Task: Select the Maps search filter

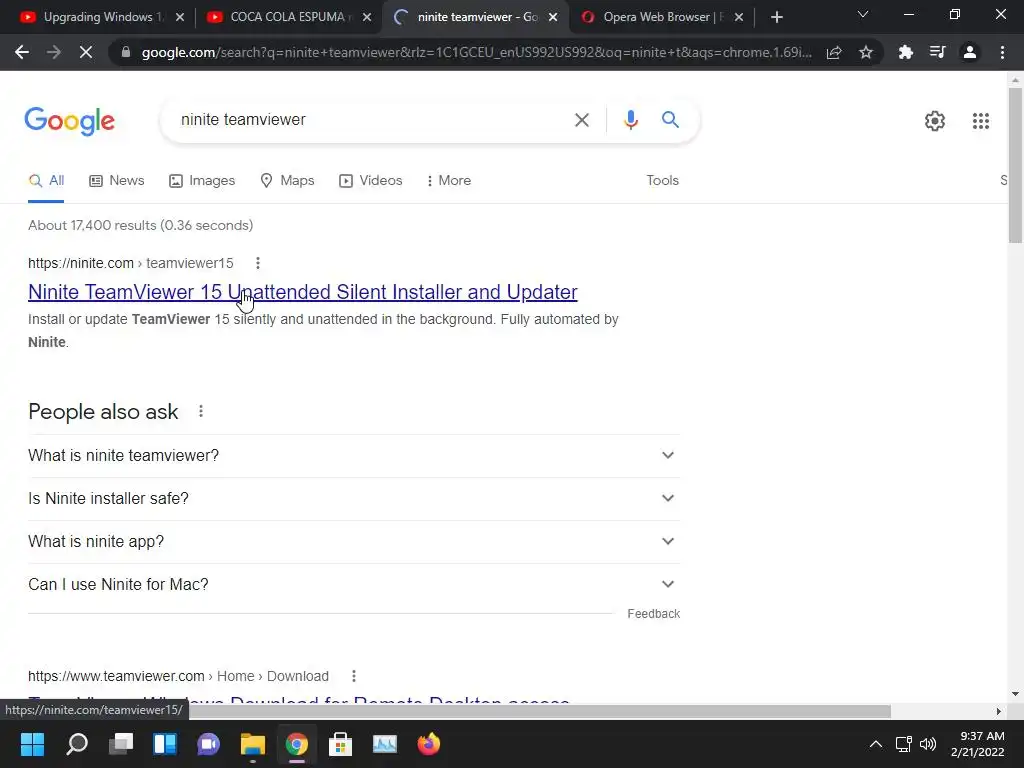Action: [287, 180]
